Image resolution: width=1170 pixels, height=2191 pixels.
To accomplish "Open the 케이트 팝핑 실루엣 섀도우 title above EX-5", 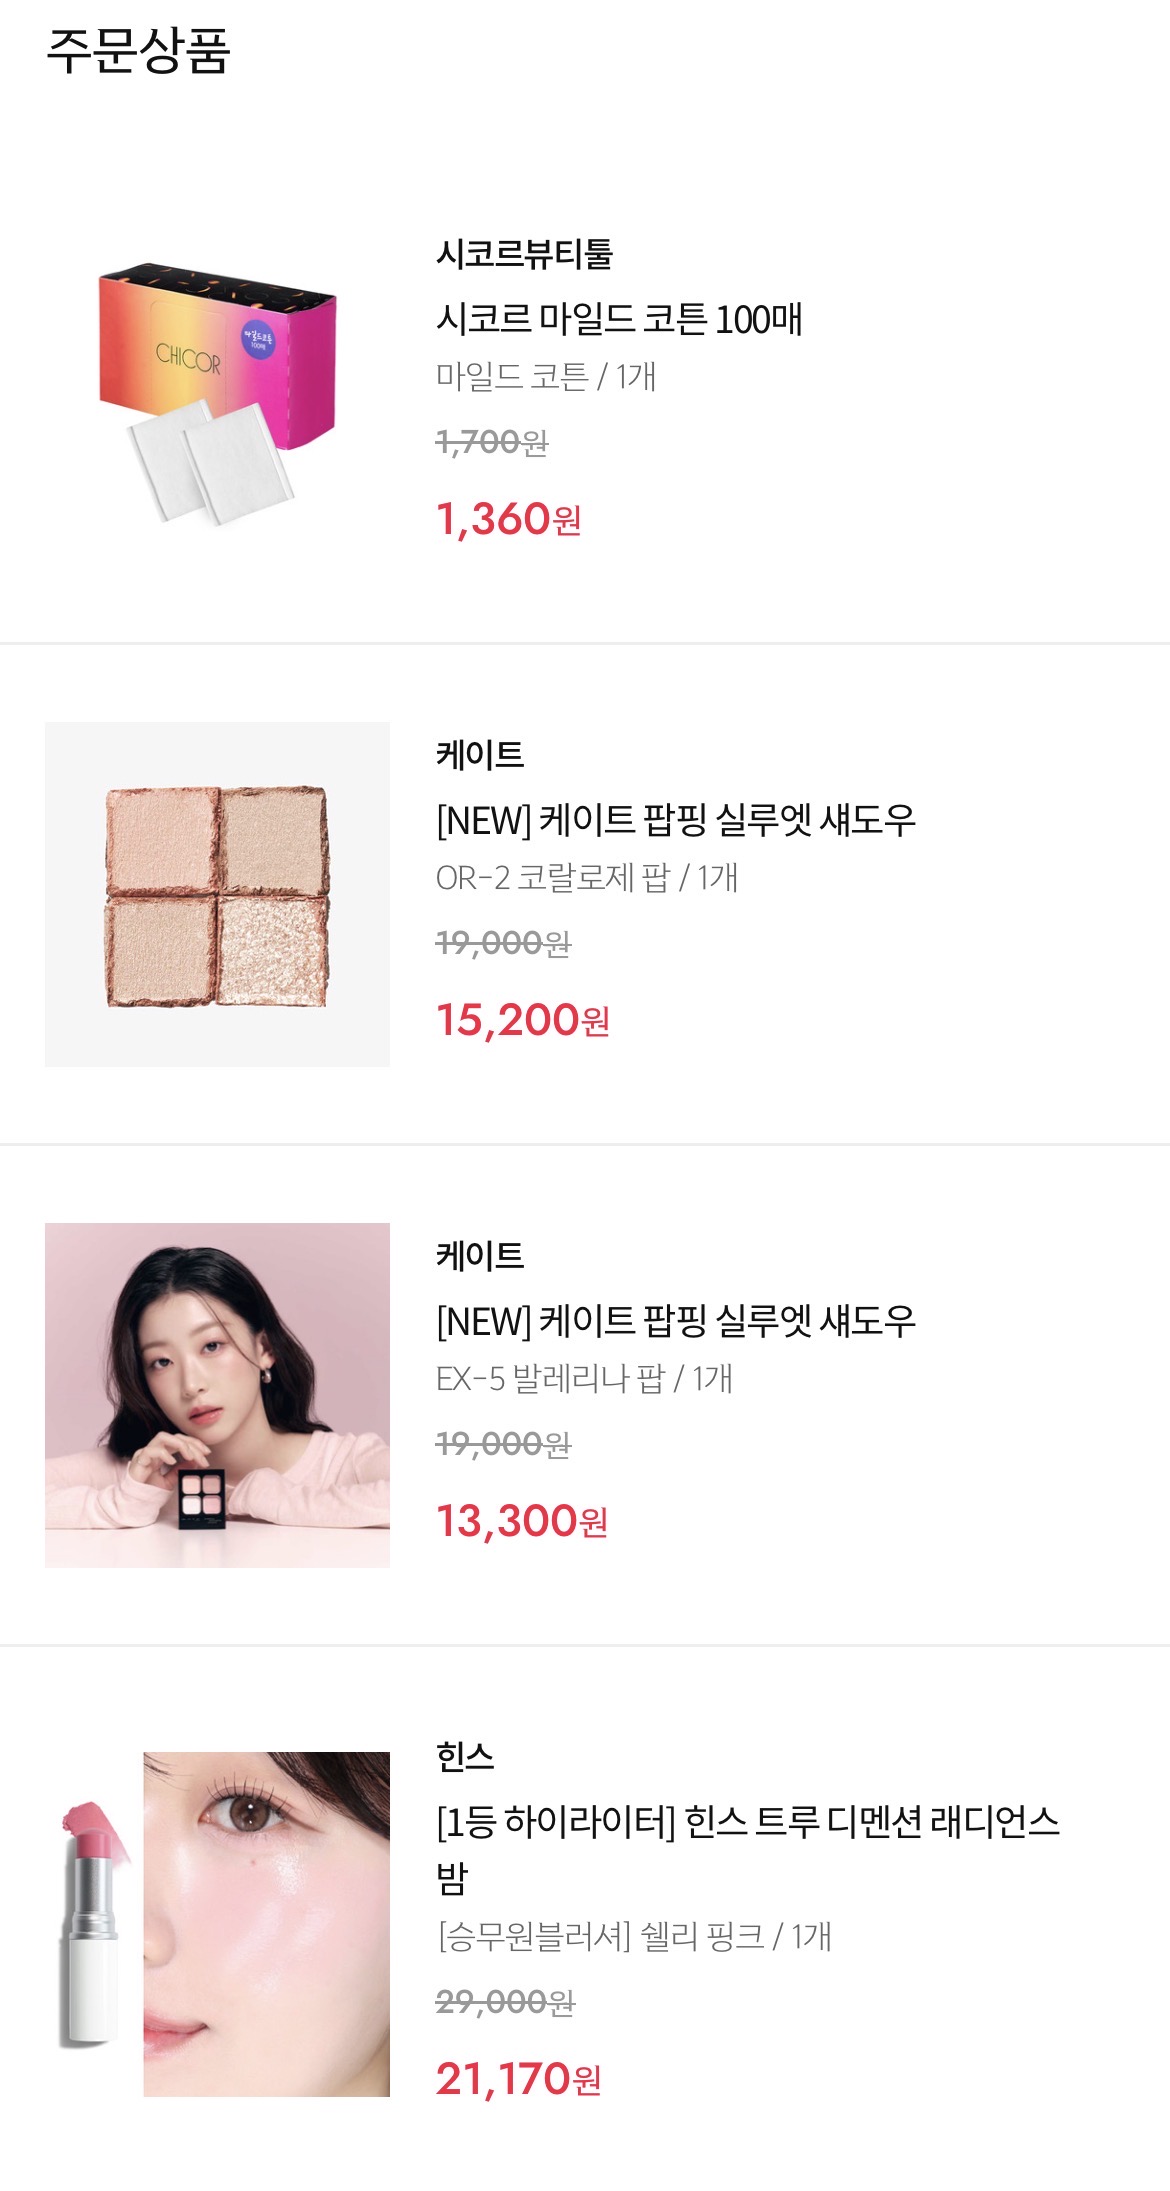I will click(676, 1321).
